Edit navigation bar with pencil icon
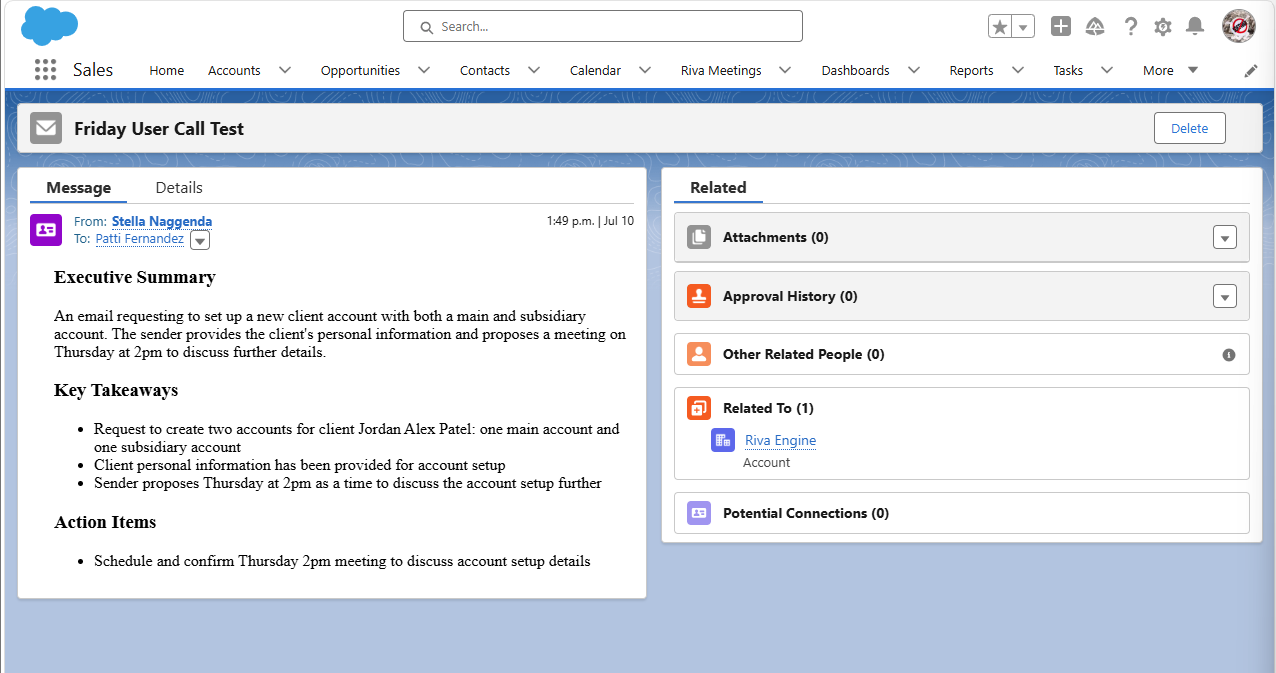The width and height of the screenshot is (1276, 673). coord(1251,71)
